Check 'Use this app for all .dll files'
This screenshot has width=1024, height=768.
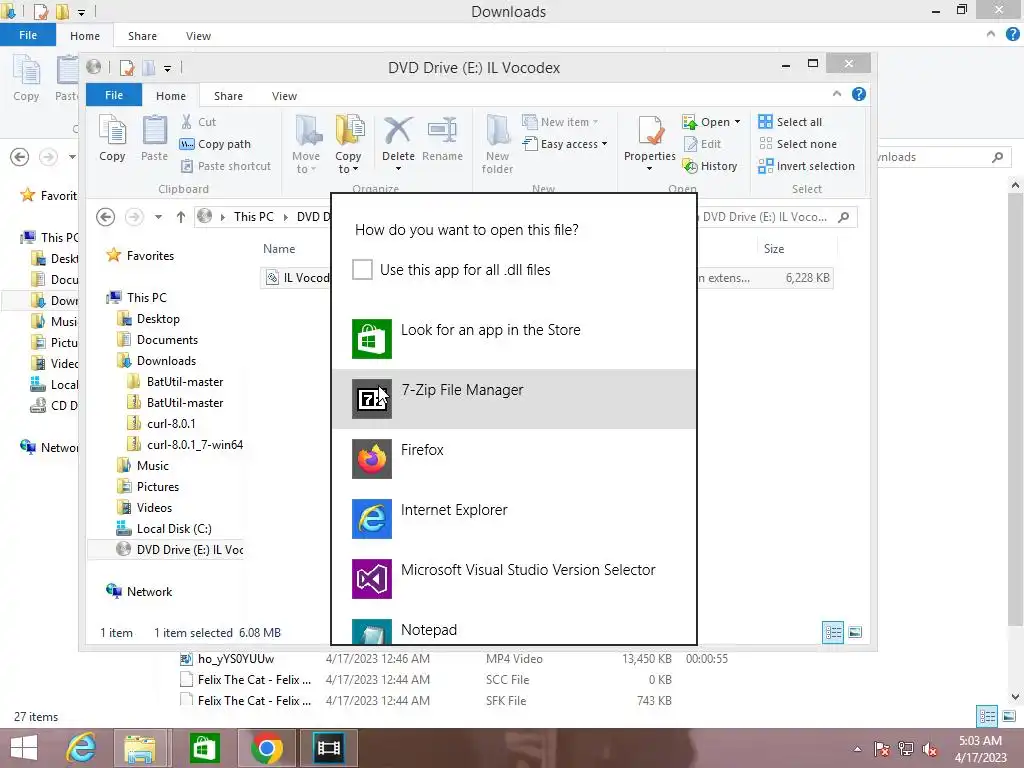362,269
